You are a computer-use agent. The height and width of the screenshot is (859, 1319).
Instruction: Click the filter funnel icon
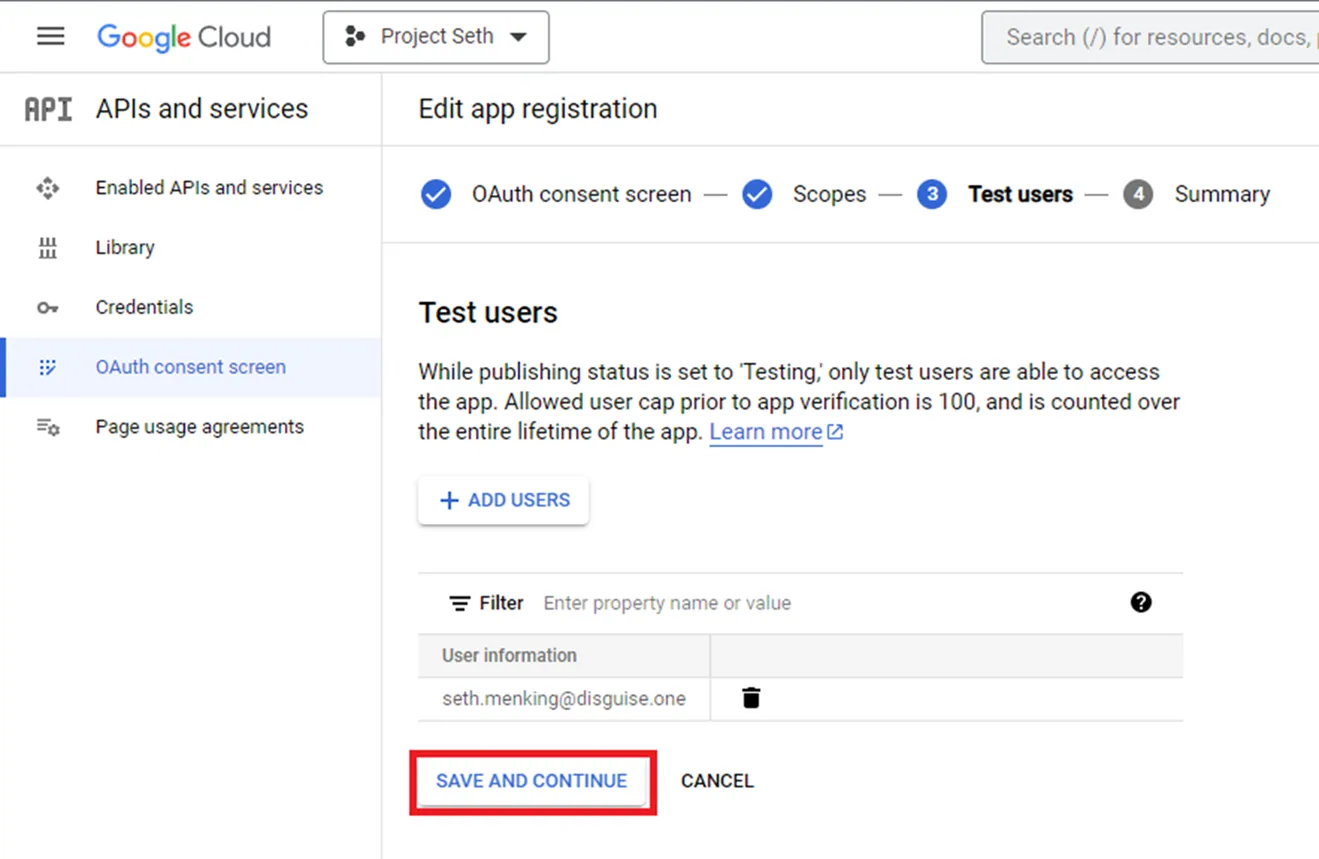(x=459, y=603)
